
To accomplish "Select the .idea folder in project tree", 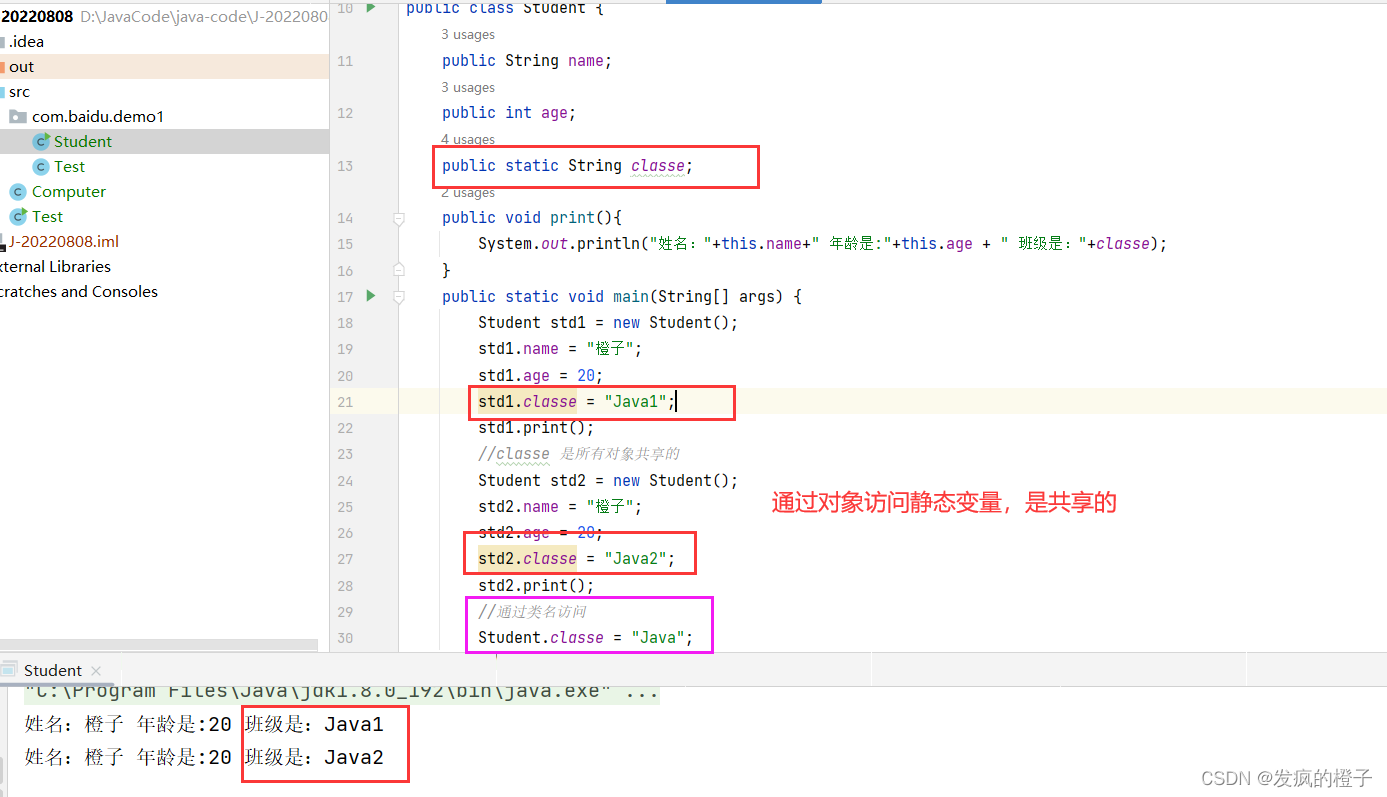I will coord(27,42).
